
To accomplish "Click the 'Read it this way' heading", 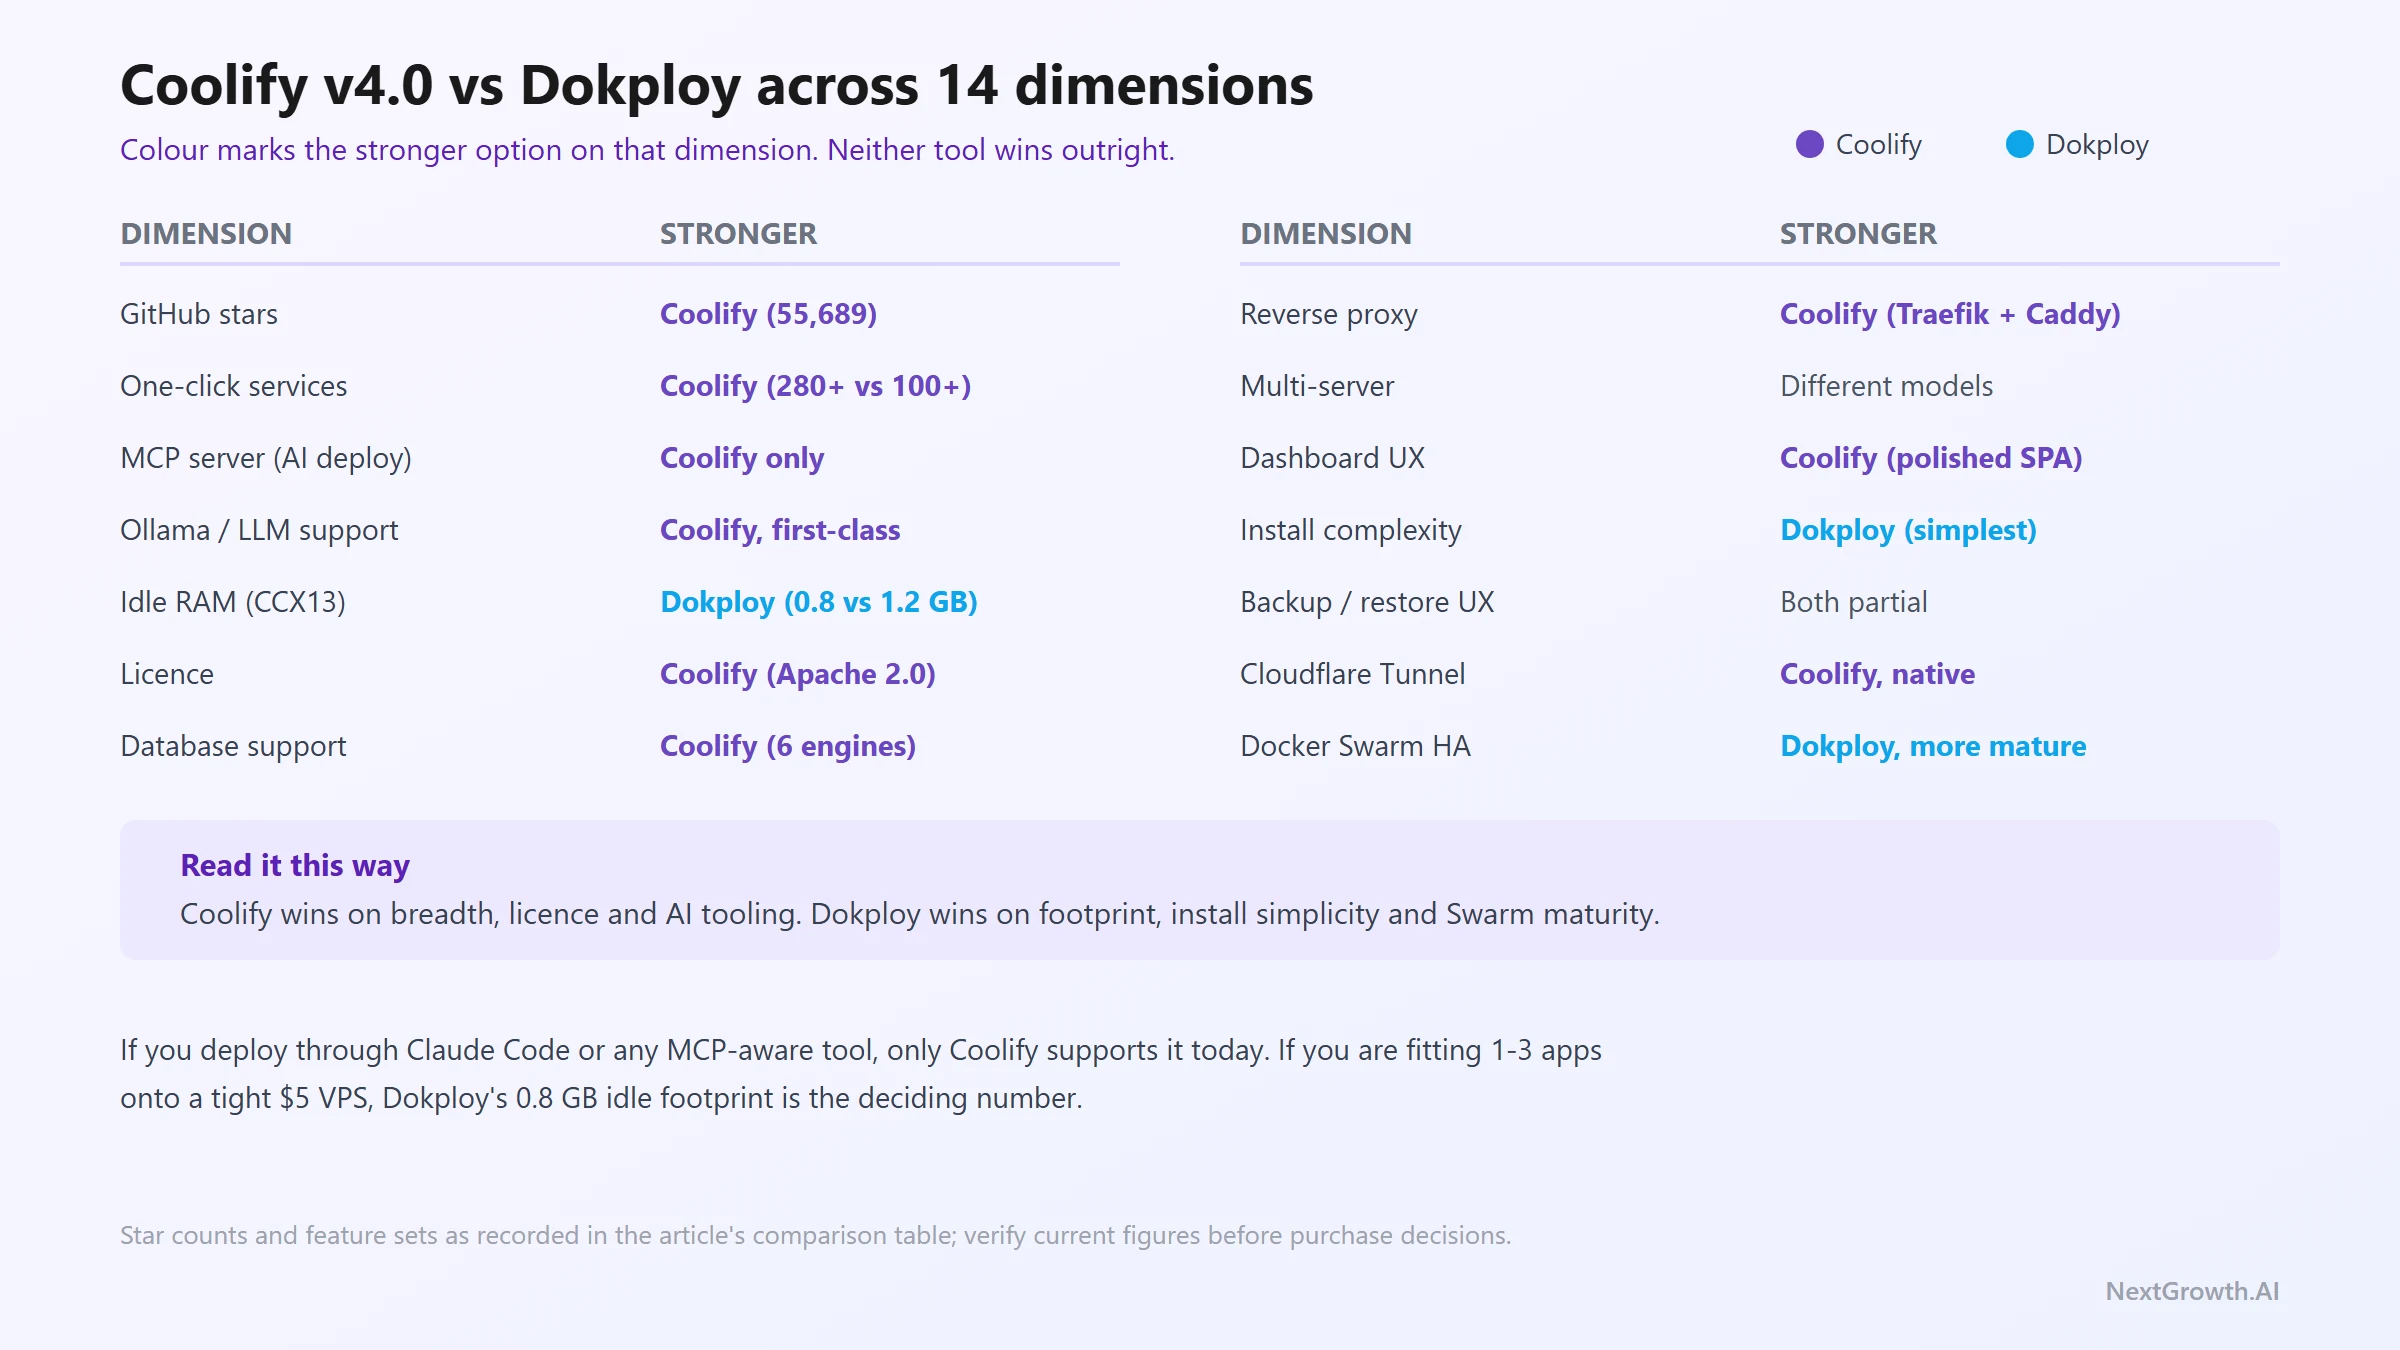I will (295, 866).
